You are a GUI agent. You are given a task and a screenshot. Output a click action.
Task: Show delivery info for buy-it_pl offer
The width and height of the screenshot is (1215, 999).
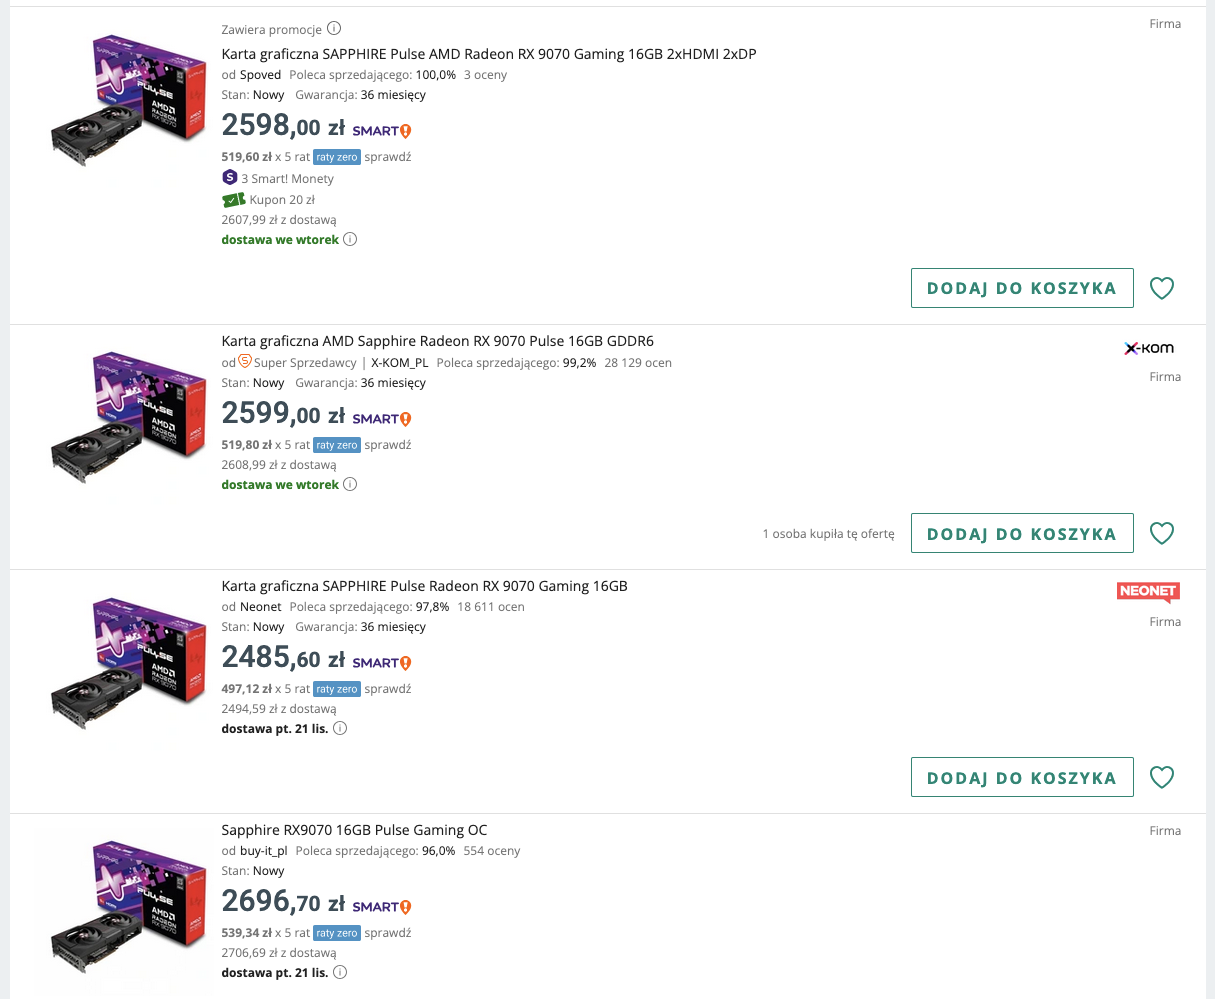pos(340,973)
